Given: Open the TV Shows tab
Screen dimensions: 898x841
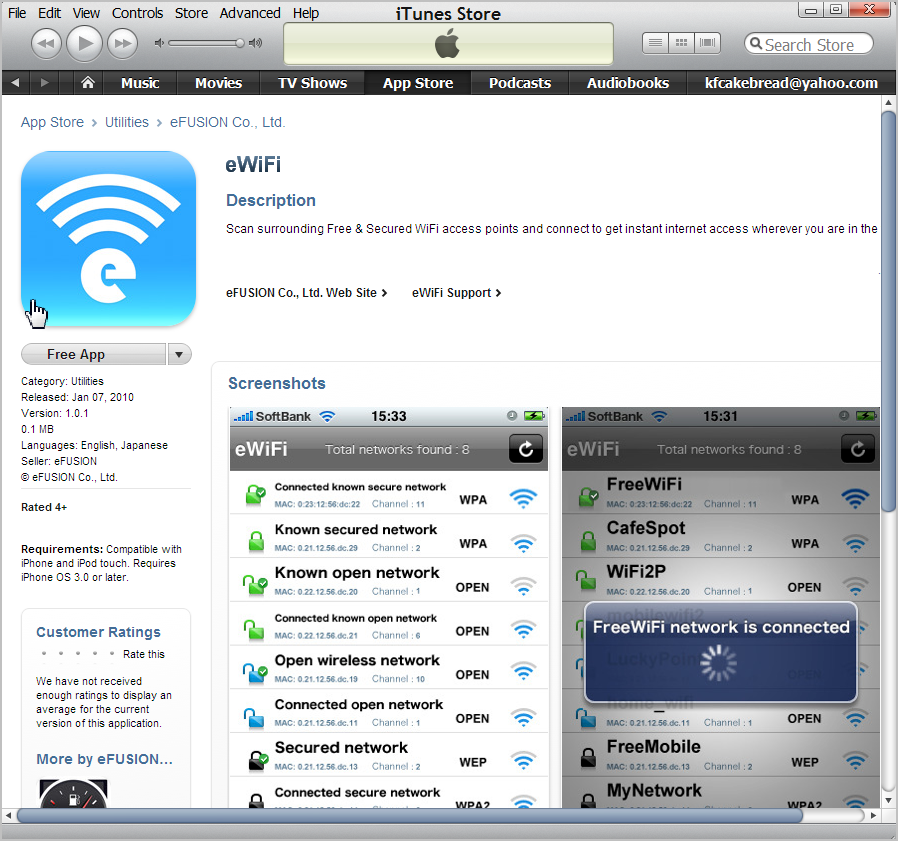Looking at the screenshot, I should tap(312, 83).
